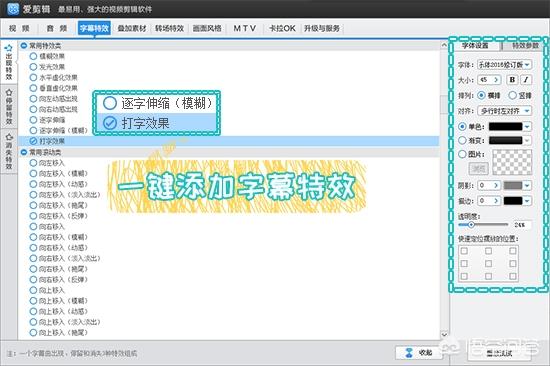Switch to the 特效参数 panel tab
This screenshot has width=550, height=366.
(524, 46)
